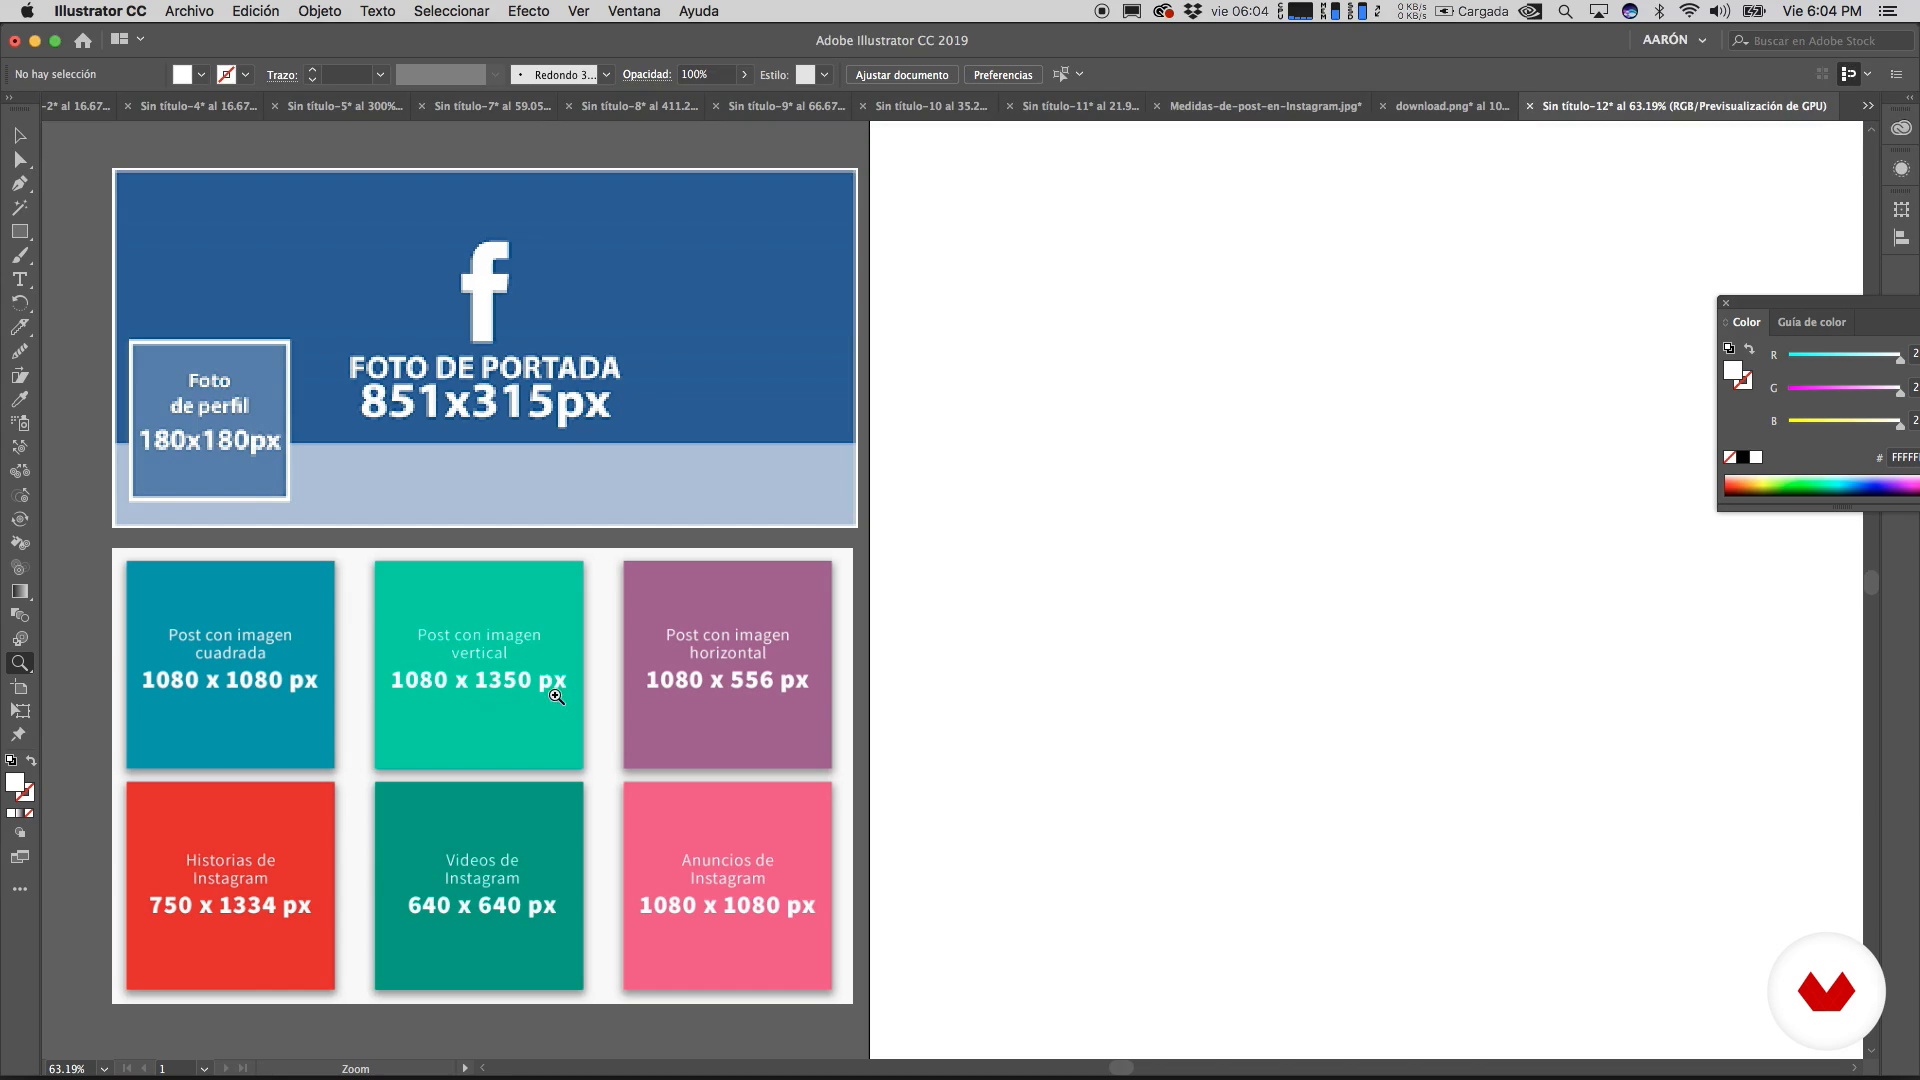
Task: Click the Wi-Fi status menu icon
Action: pos(1689,11)
